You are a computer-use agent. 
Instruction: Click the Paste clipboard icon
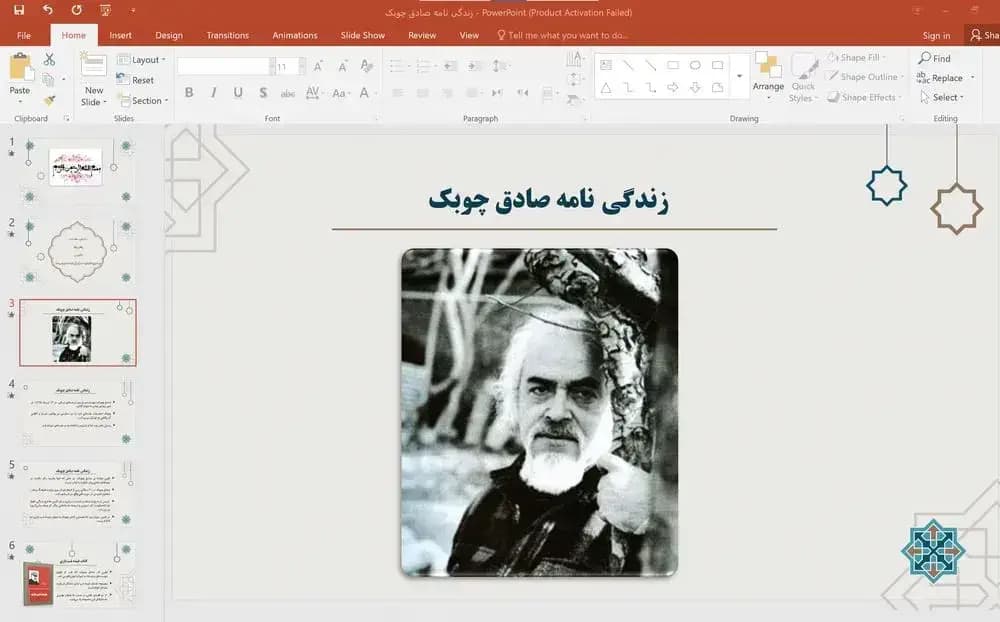(x=20, y=68)
